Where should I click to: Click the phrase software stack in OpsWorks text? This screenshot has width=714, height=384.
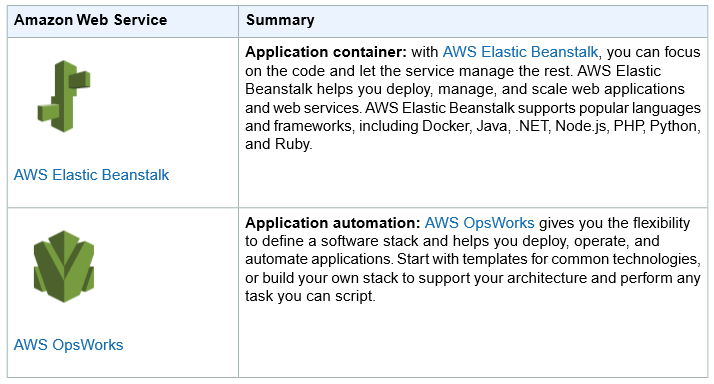tap(363, 241)
